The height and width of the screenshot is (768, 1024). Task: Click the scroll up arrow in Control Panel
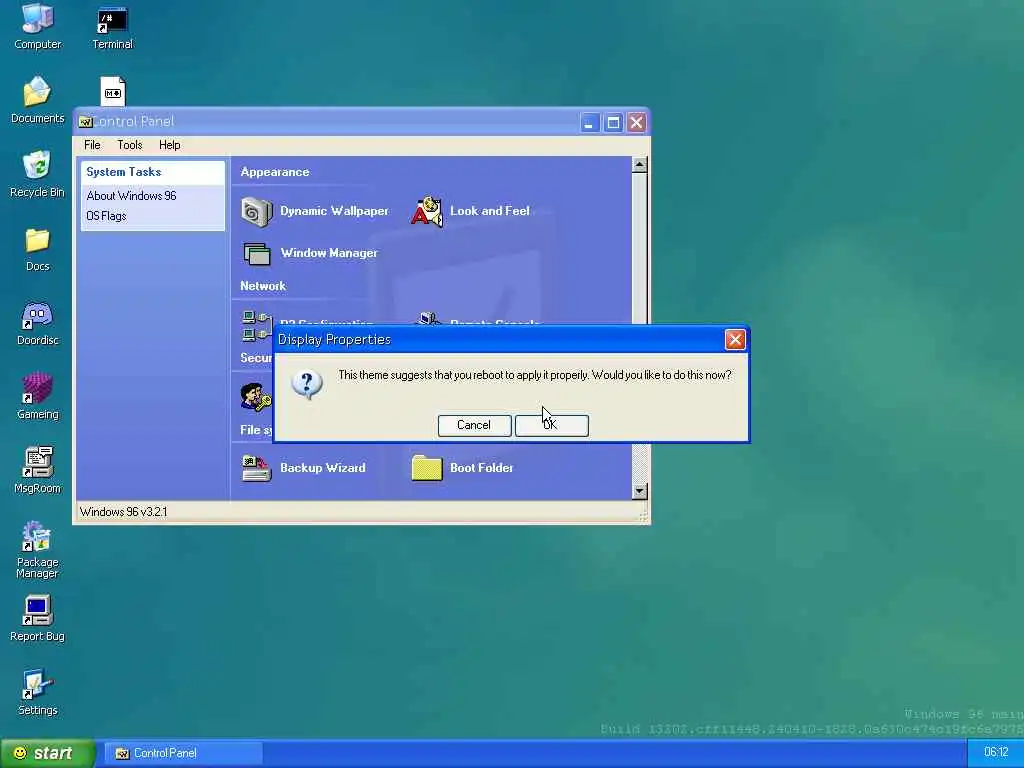[640, 165]
